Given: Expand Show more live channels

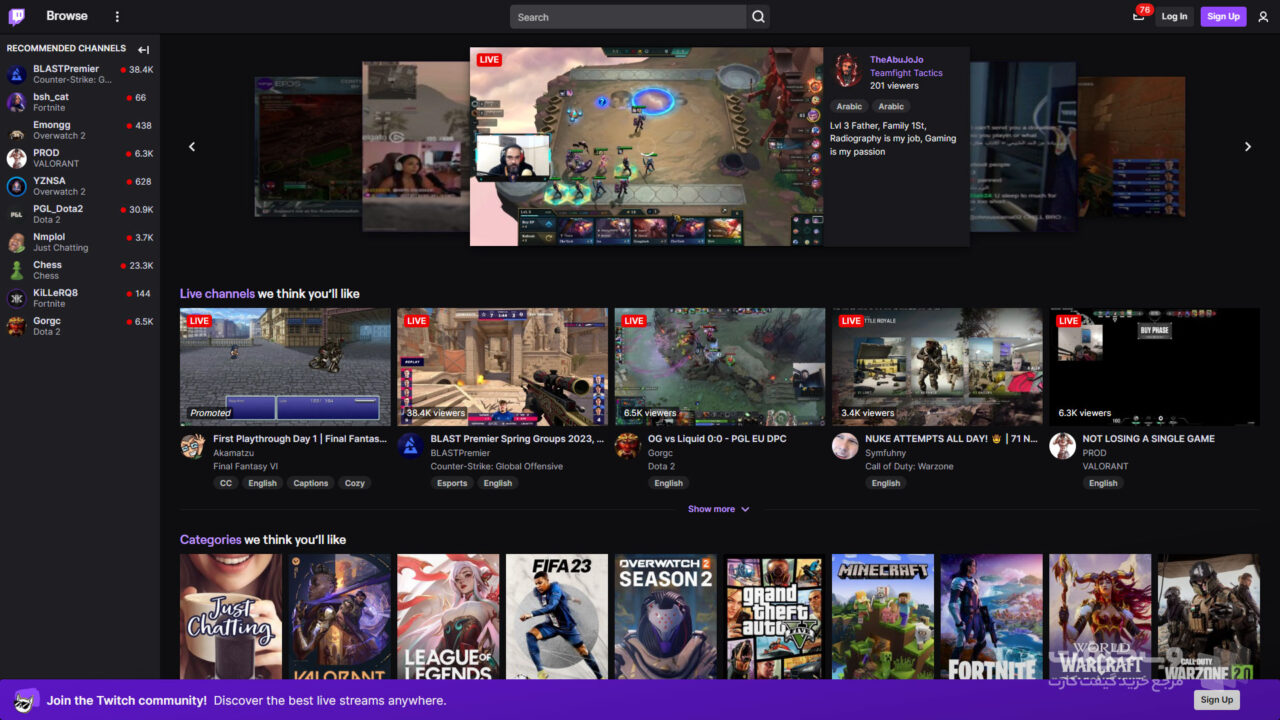Looking at the screenshot, I should (718, 509).
